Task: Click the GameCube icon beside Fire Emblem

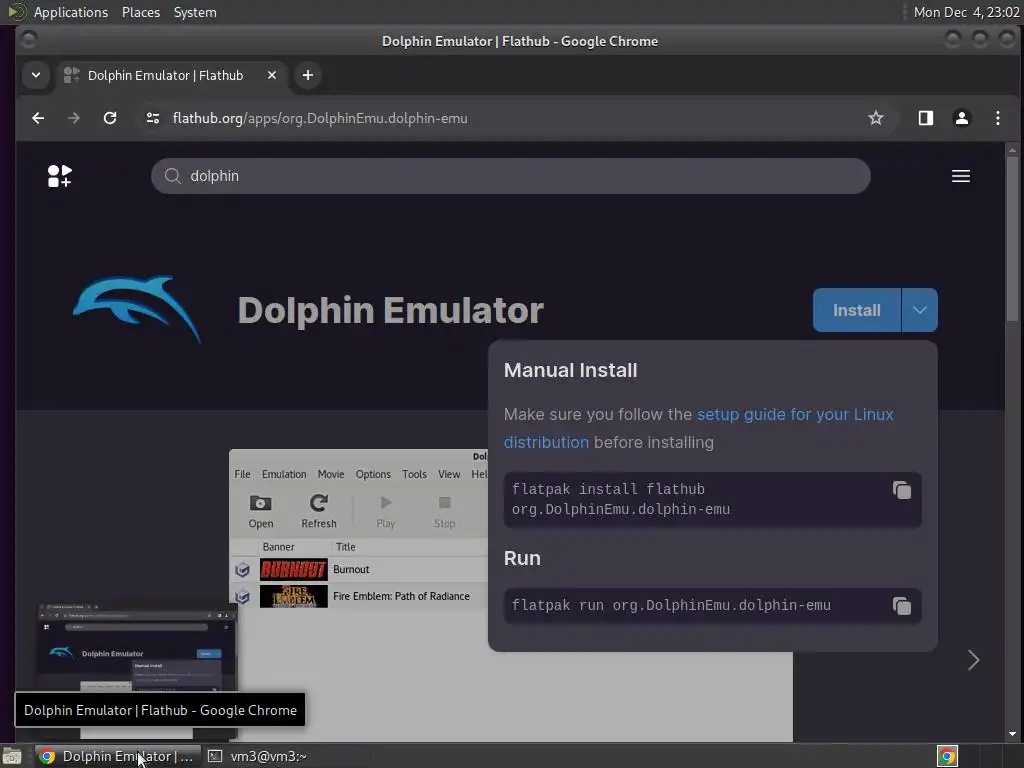Action: click(242, 596)
